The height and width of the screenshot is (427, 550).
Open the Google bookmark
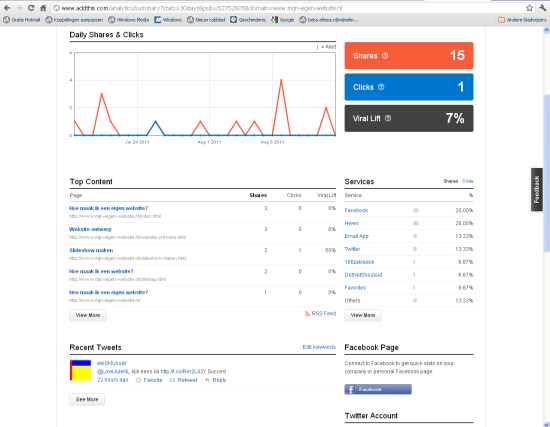[283, 20]
